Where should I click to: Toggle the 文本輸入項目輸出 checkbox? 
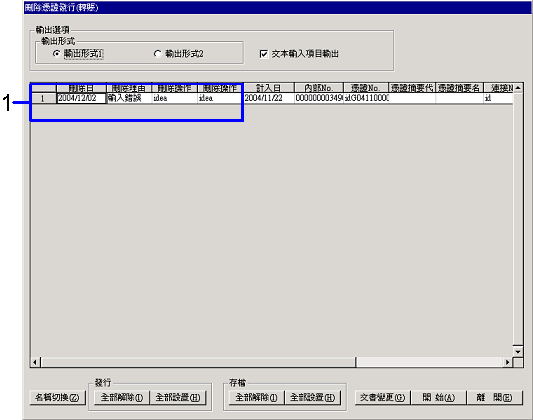pos(264,54)
